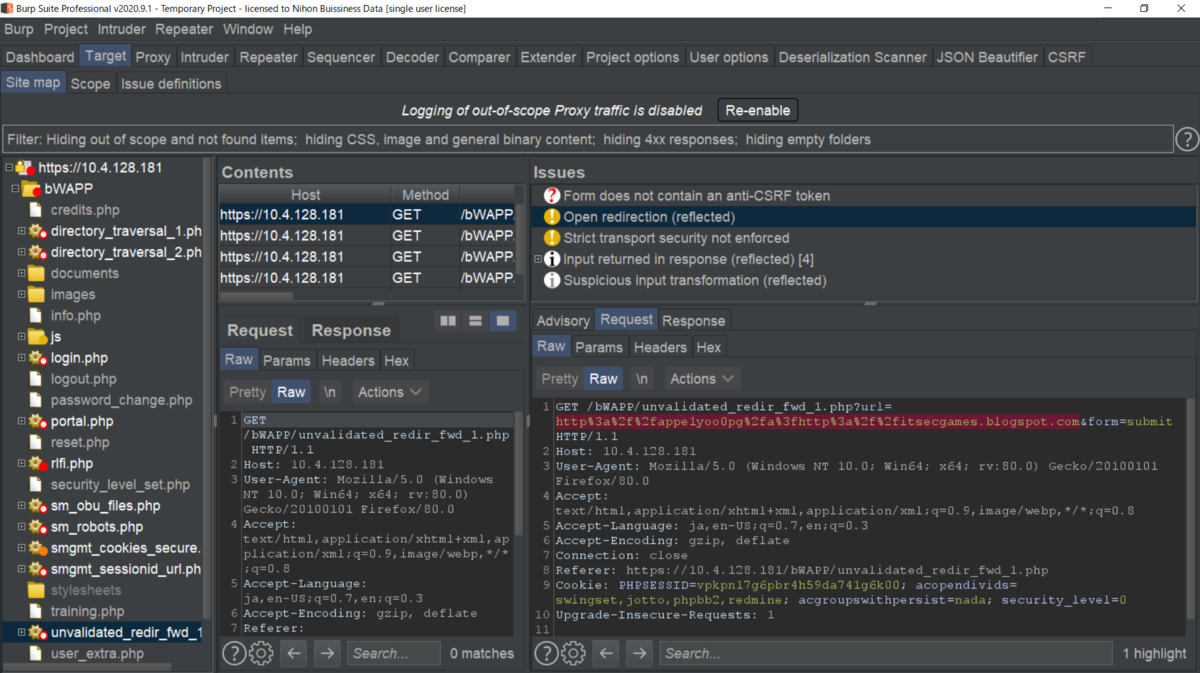1200x673 pixels.
Task: Collapse the bWAPP folder node
Action: point(16,189)
